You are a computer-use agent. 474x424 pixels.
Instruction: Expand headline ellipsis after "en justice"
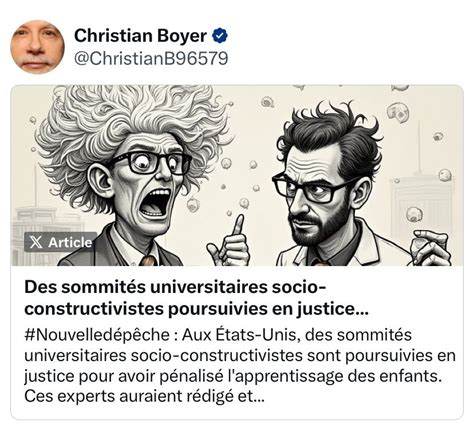click(362, 309)
